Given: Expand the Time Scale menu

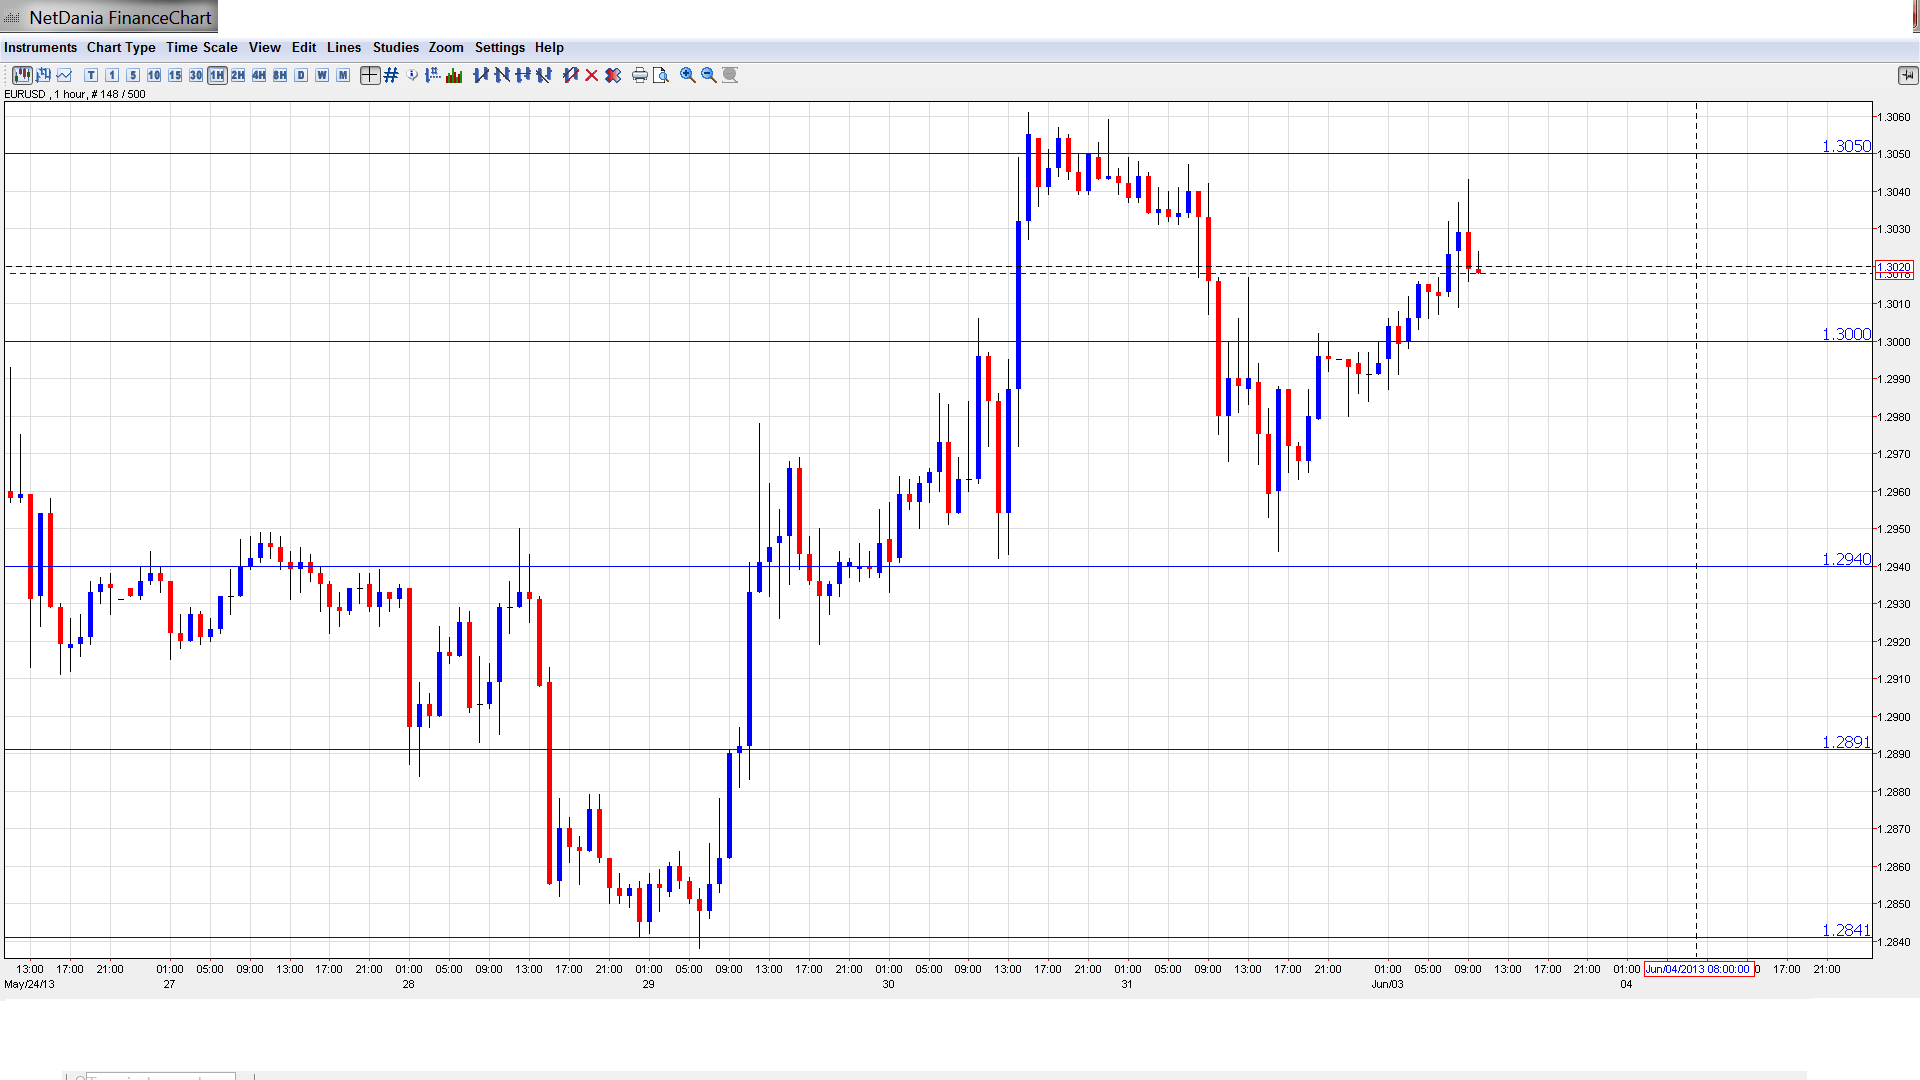Looking at the screenshot, I should (x=201, y=47).
